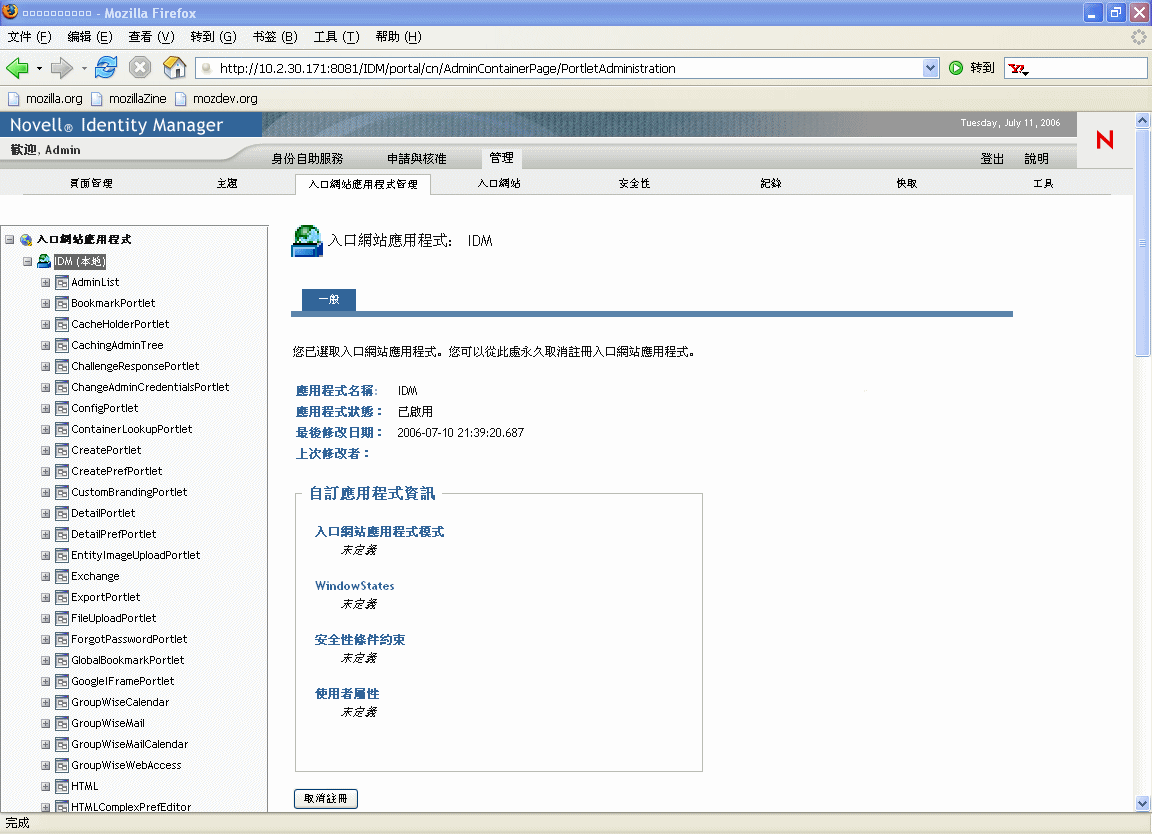Collapse the 入口網站應用程式 root node
Image resolution: width=1152 pixels, height=834 pixels.
10,240
